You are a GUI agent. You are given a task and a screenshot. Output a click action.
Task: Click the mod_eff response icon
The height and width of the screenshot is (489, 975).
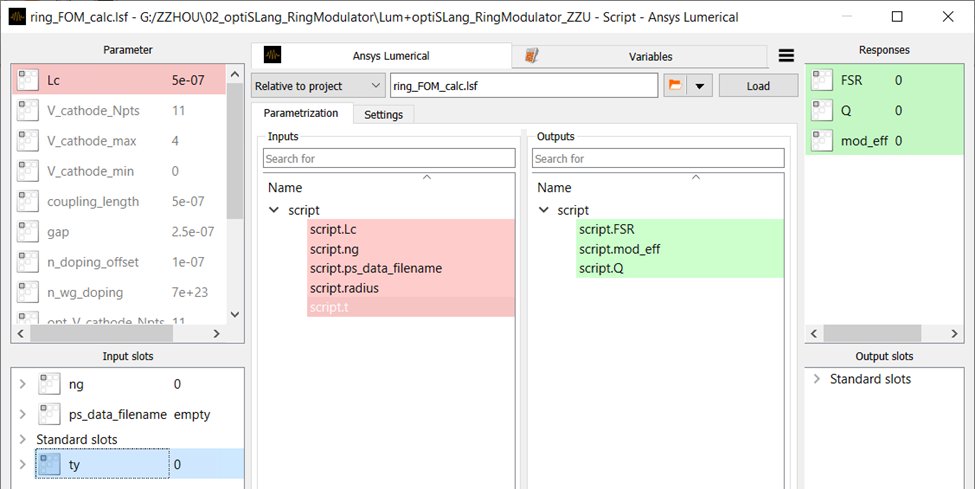coord(822,141)
